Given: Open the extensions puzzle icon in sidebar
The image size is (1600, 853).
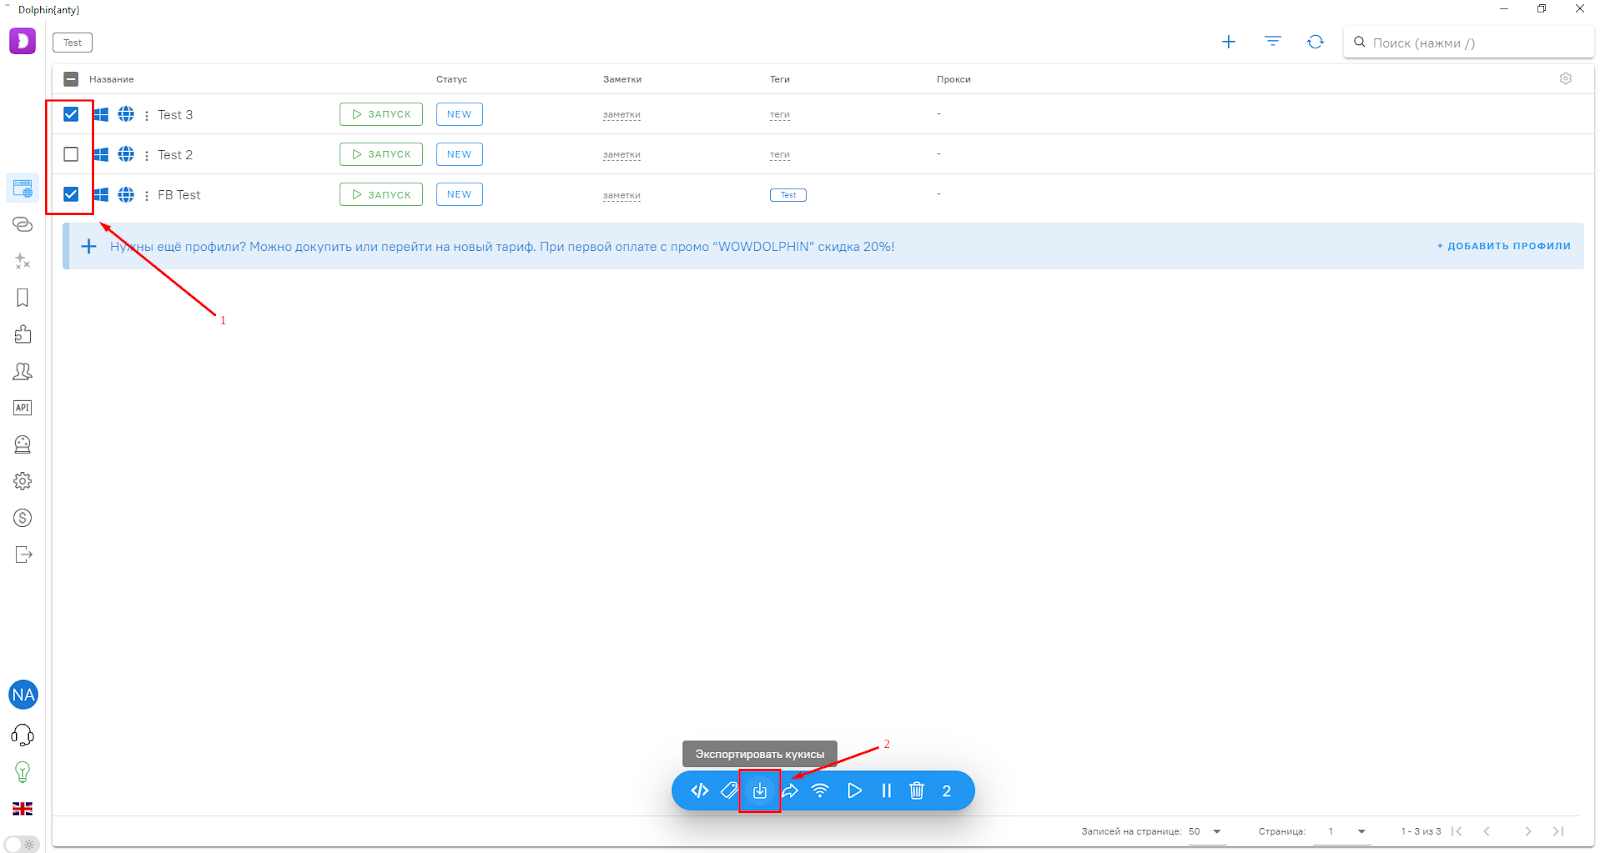Looking at the screenshot, I should [22, 335].
